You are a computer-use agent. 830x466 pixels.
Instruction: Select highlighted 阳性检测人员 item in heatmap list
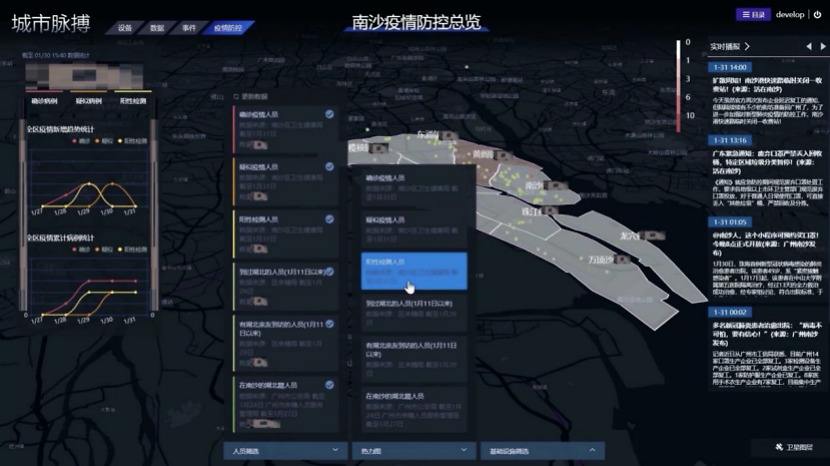pos(413,268)
